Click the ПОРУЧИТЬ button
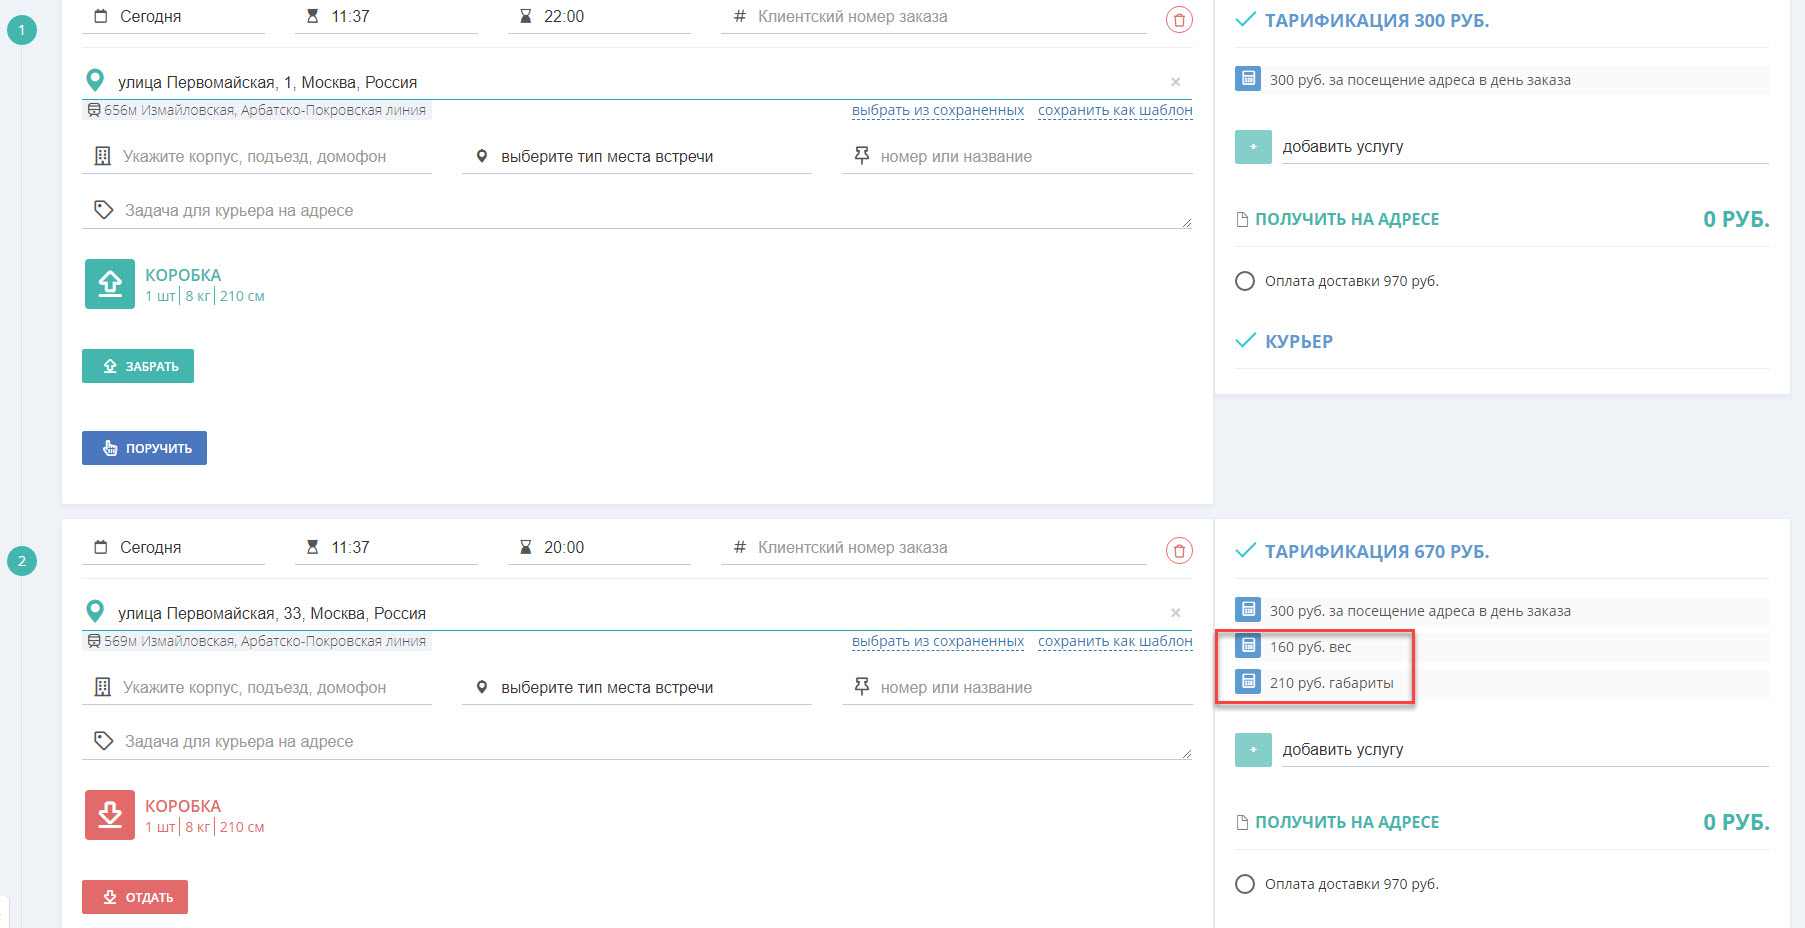Screen dimensions: 1805x928 [144, 448]
